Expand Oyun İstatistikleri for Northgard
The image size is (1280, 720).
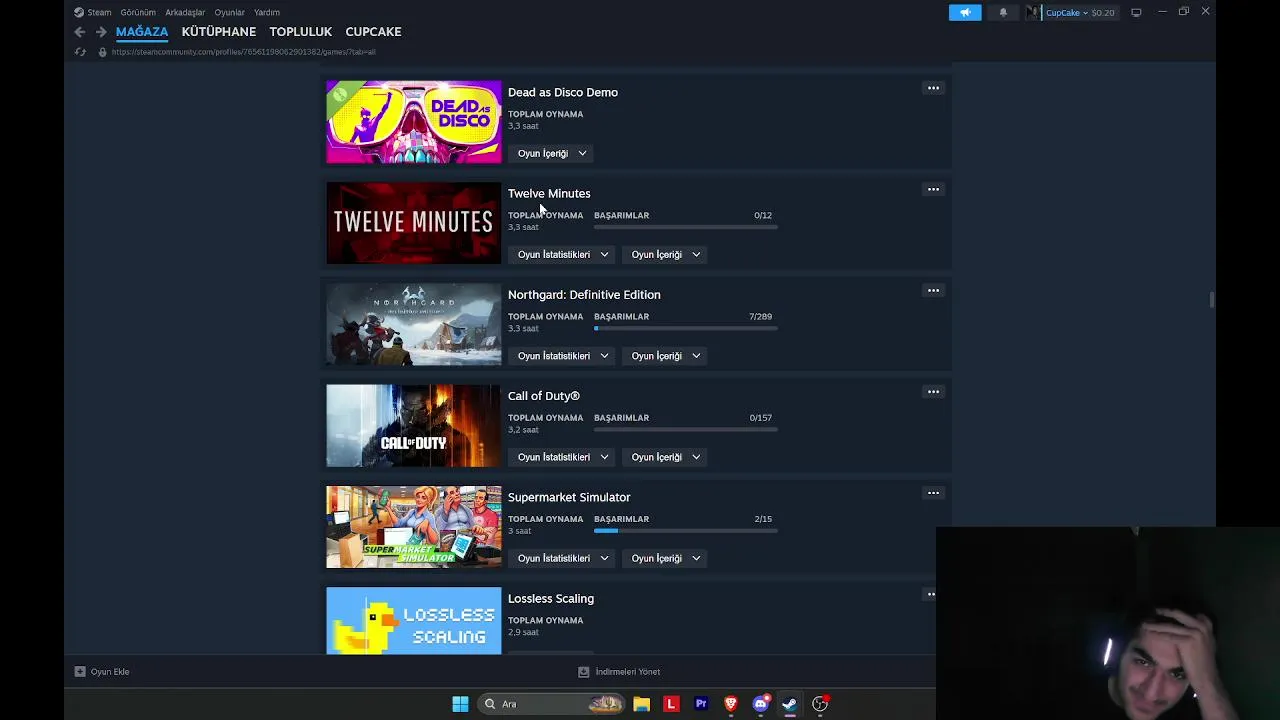point(563,356)
